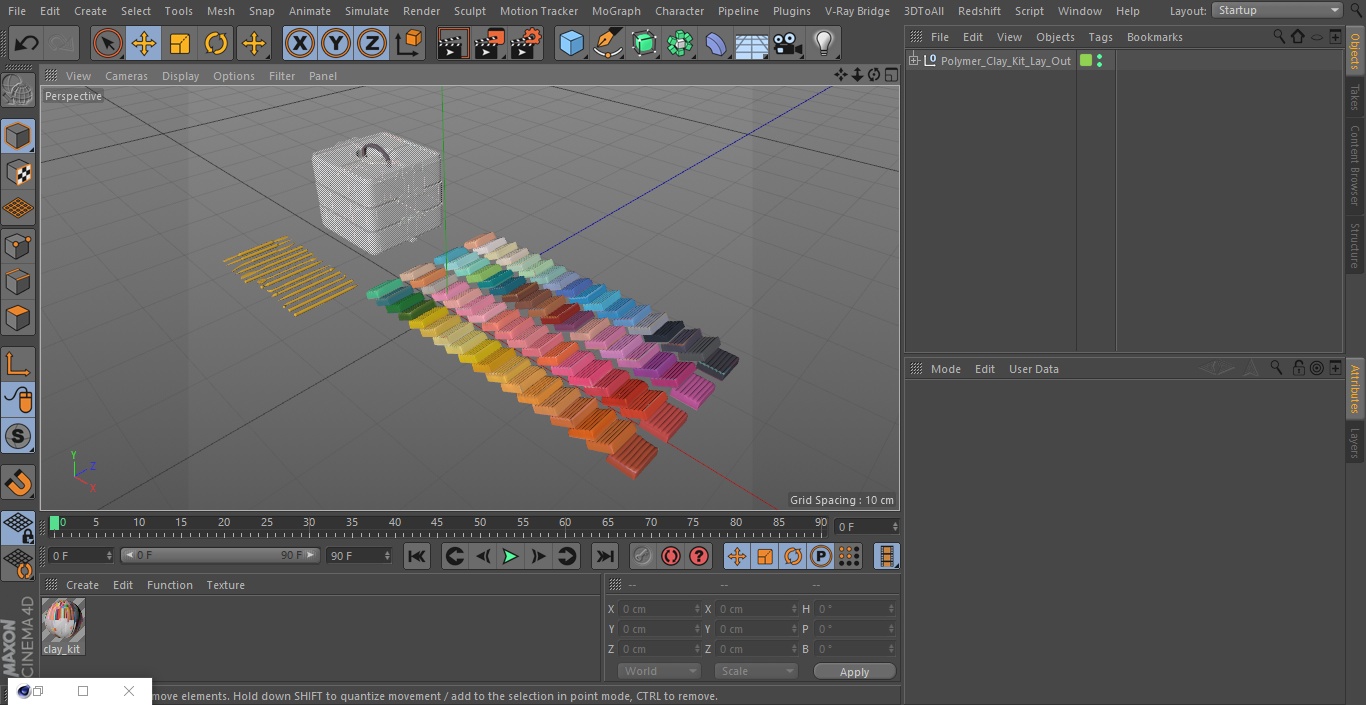Toggle Position keyframe recording
The height and width of the screenshot is (705, 1366).
737,556
